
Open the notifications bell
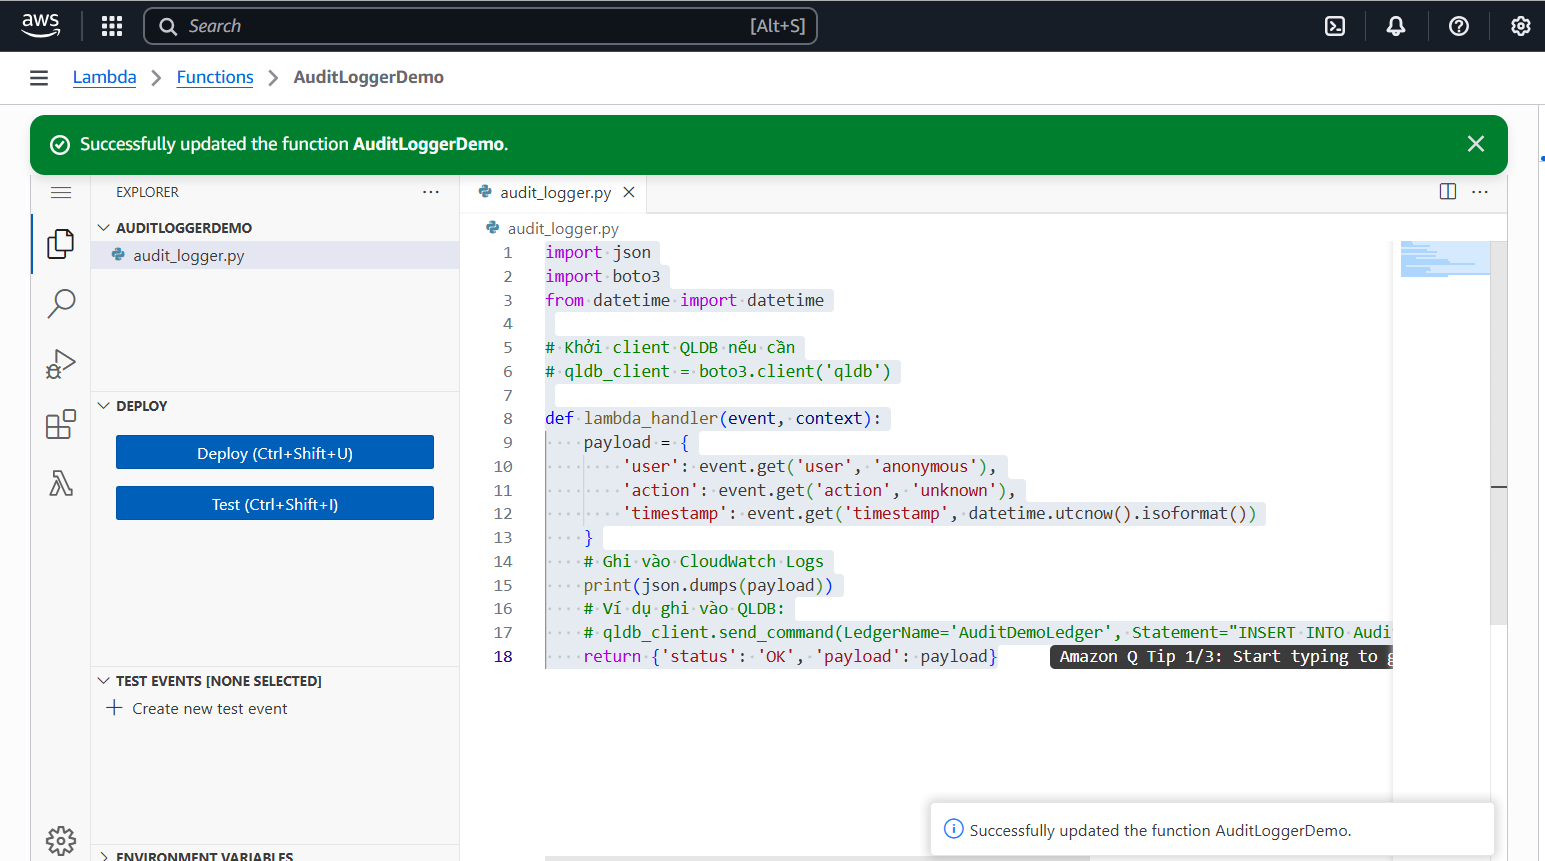point(1396,26)
